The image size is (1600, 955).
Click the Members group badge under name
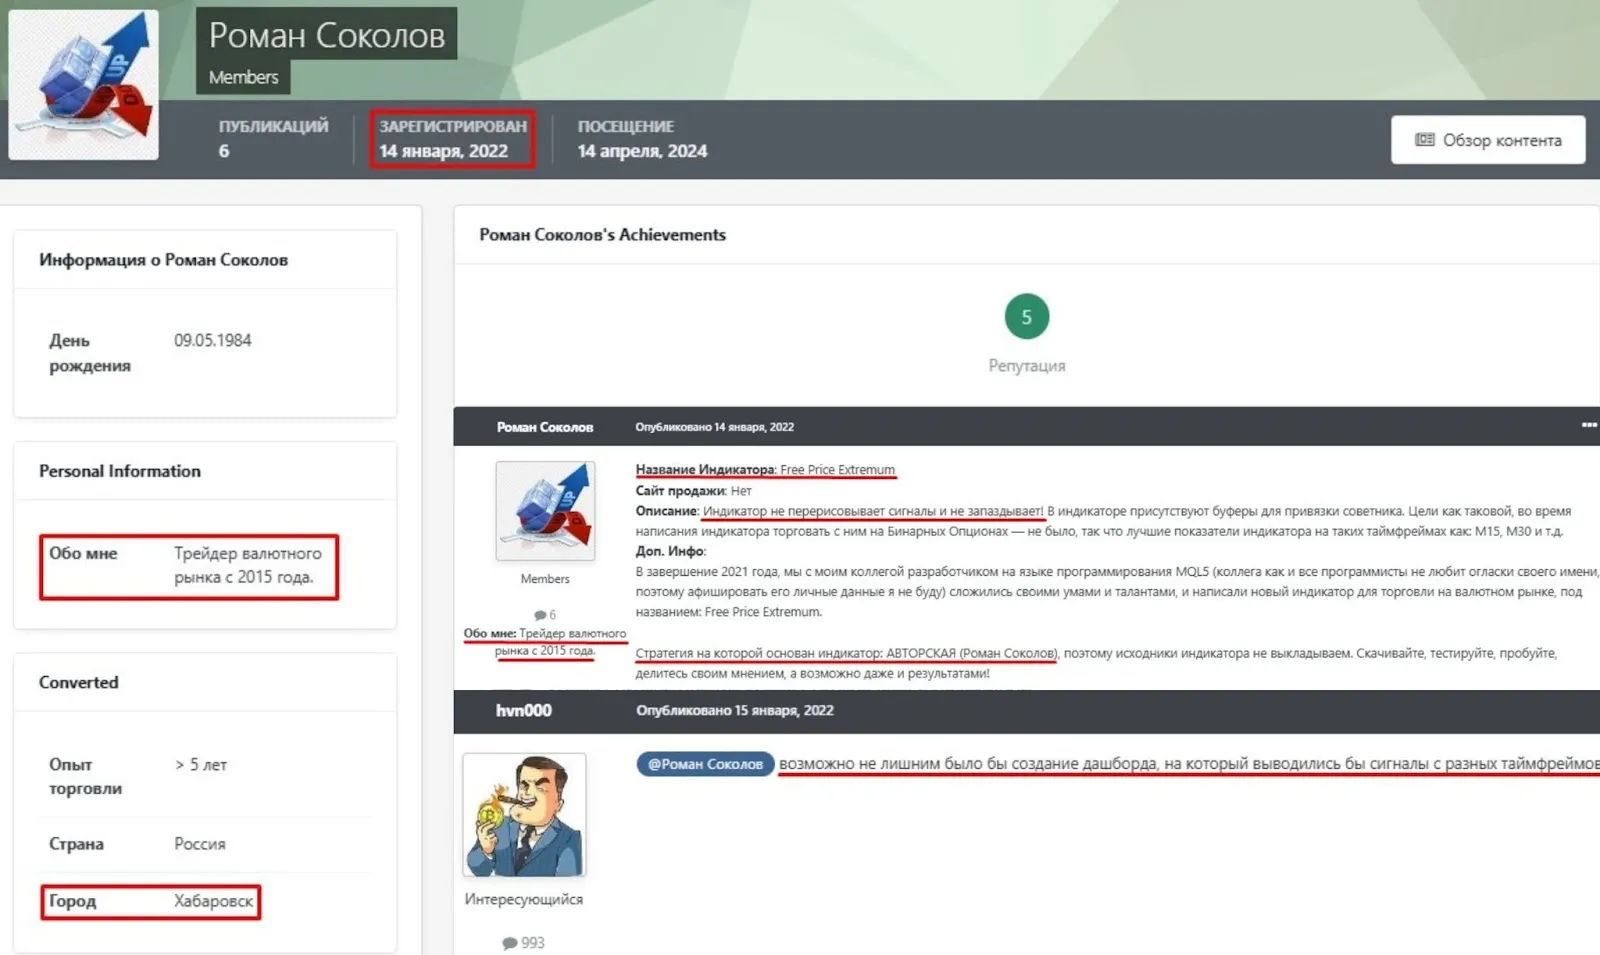pyautogui.click(x=243, y=77)
